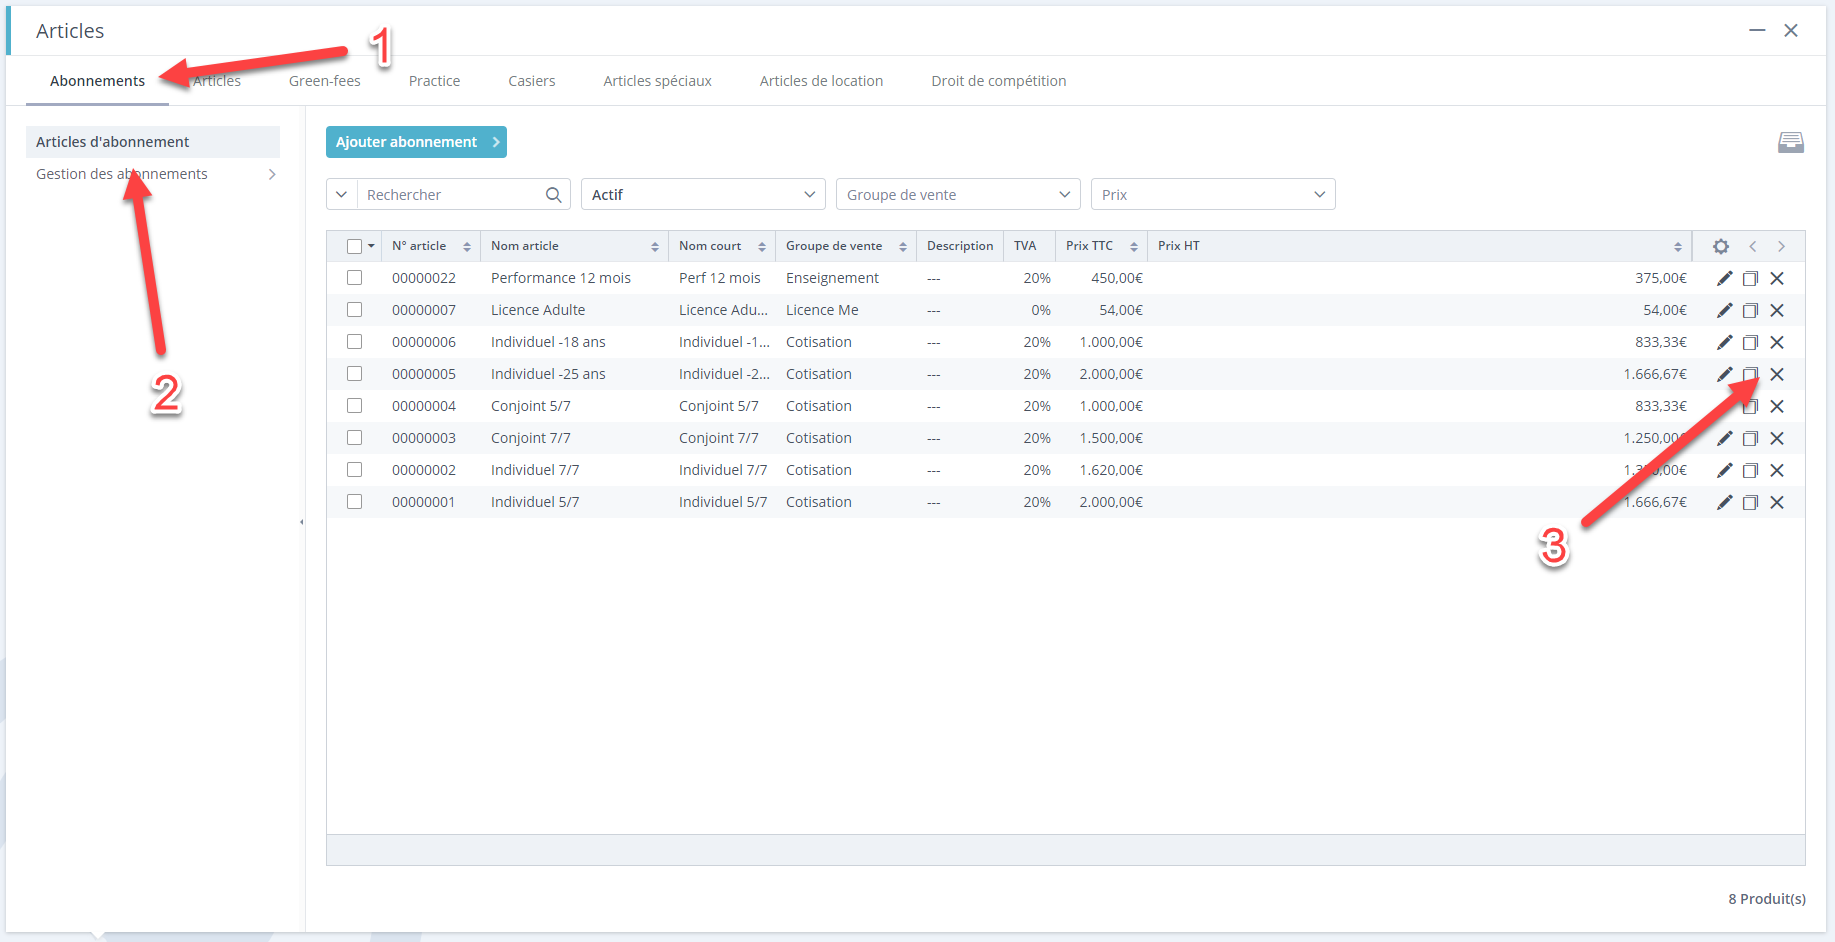Edit the Licence Adulte article
This screenshot has height=942, width=1835.
click(x=1724, y=310)
